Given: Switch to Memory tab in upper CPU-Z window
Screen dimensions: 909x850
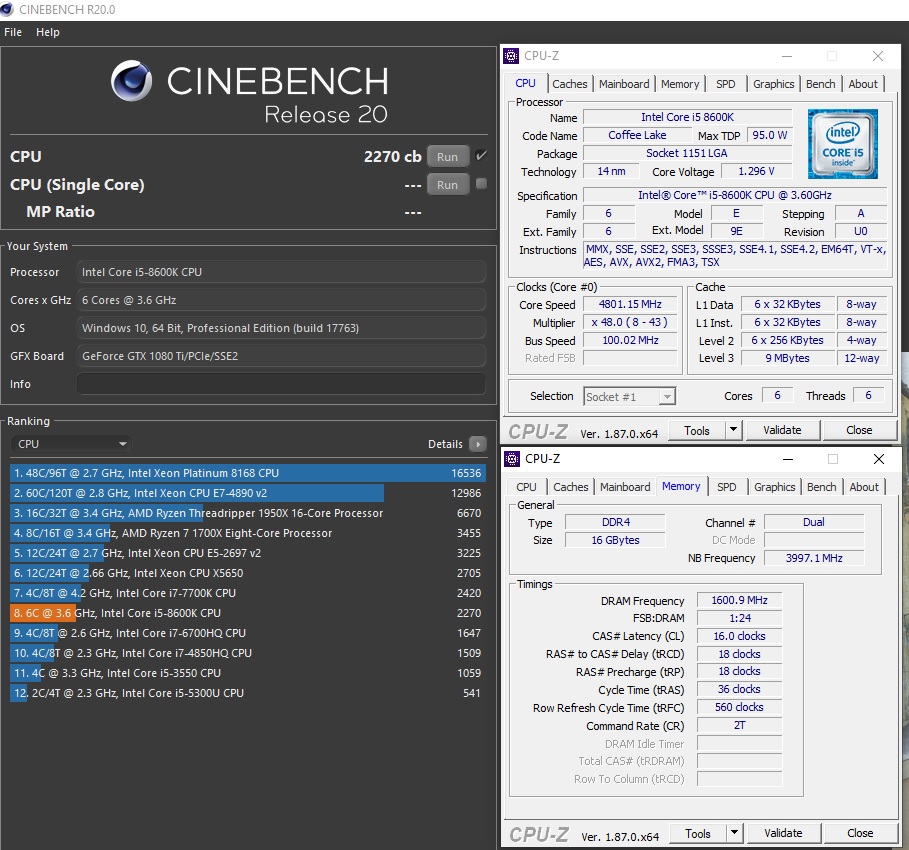Looking at the screenshot, I should click(680, 84).
